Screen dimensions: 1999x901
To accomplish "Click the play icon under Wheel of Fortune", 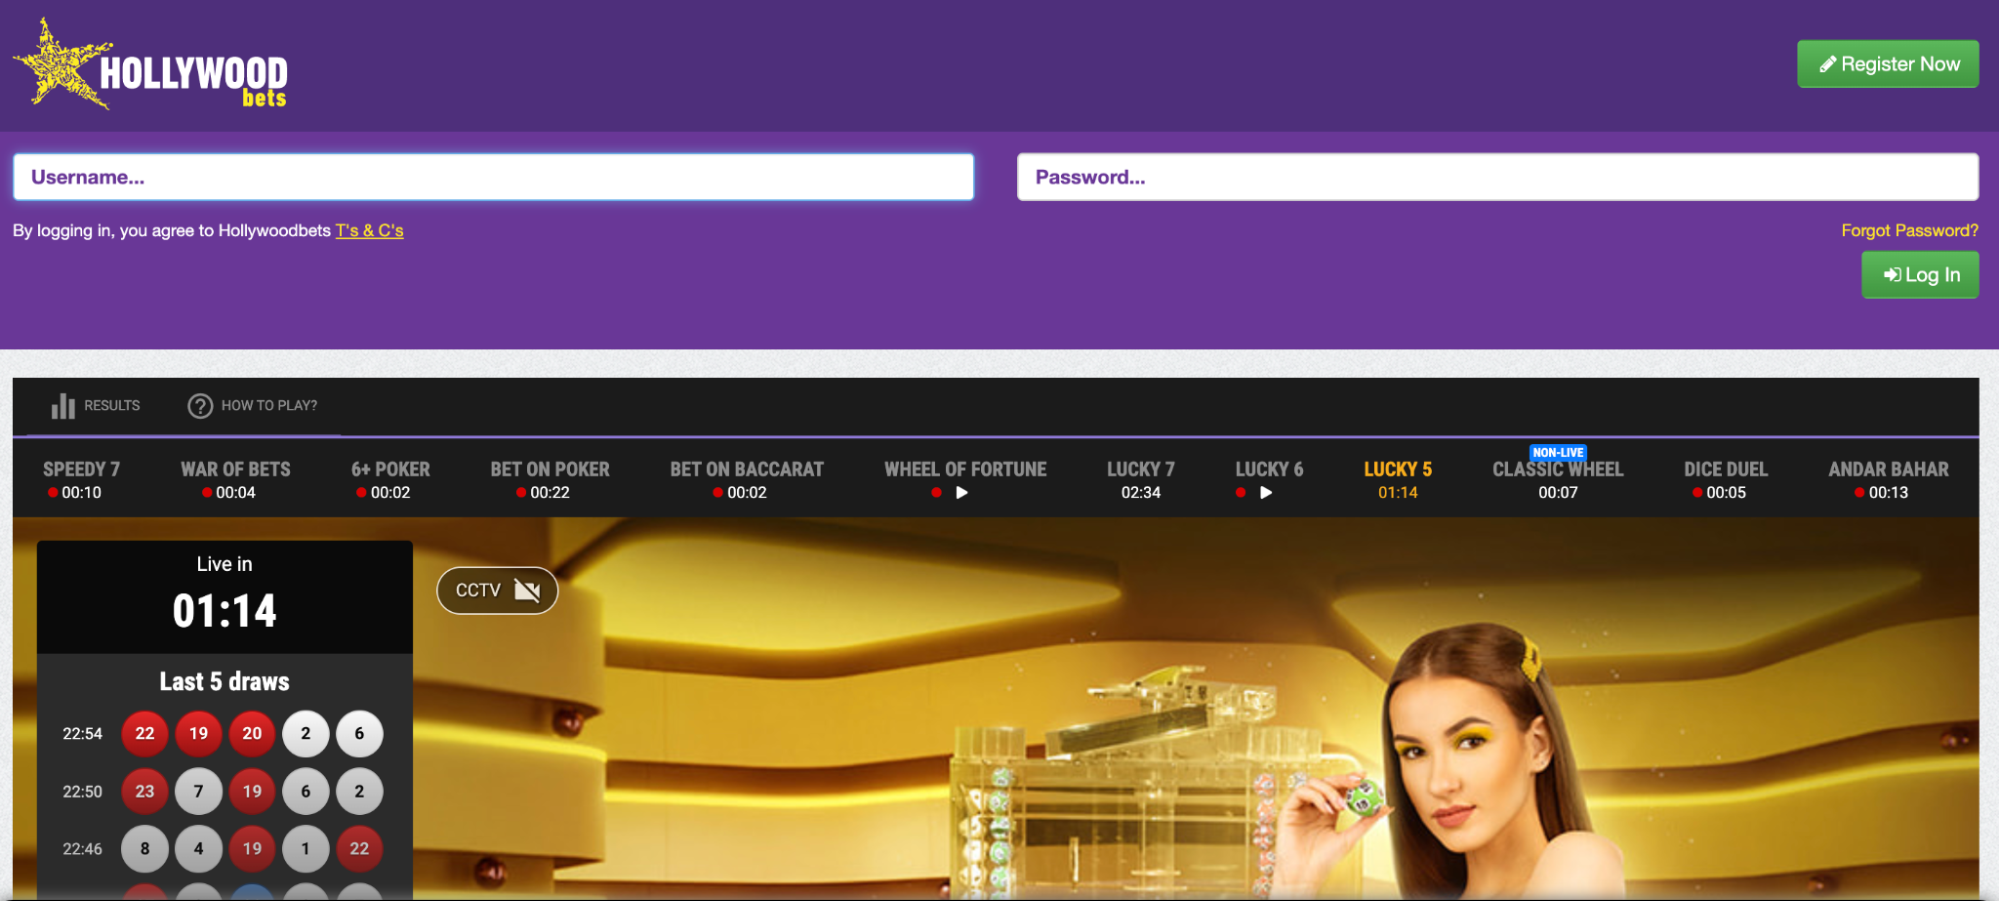I will click(x=962, y=492).
